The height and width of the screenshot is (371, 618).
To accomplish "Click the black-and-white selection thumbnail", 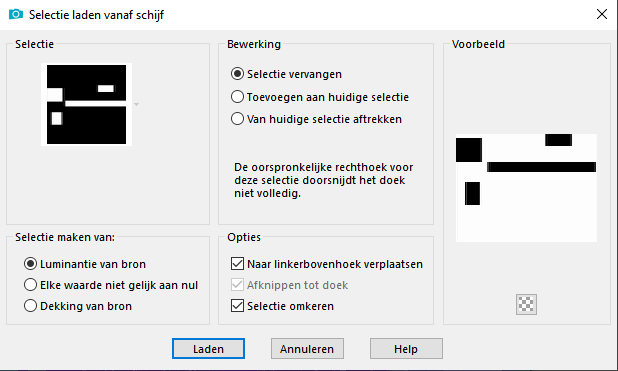I will click(x=86, y=104).
